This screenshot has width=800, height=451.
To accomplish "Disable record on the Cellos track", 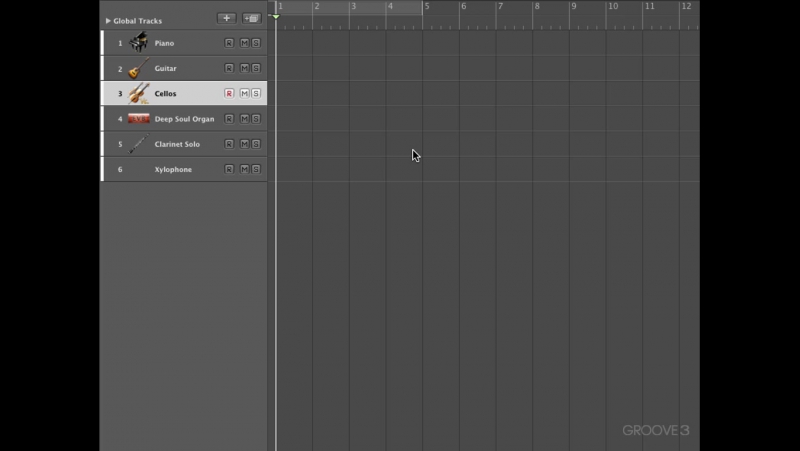I will click(x=229, y=94).
